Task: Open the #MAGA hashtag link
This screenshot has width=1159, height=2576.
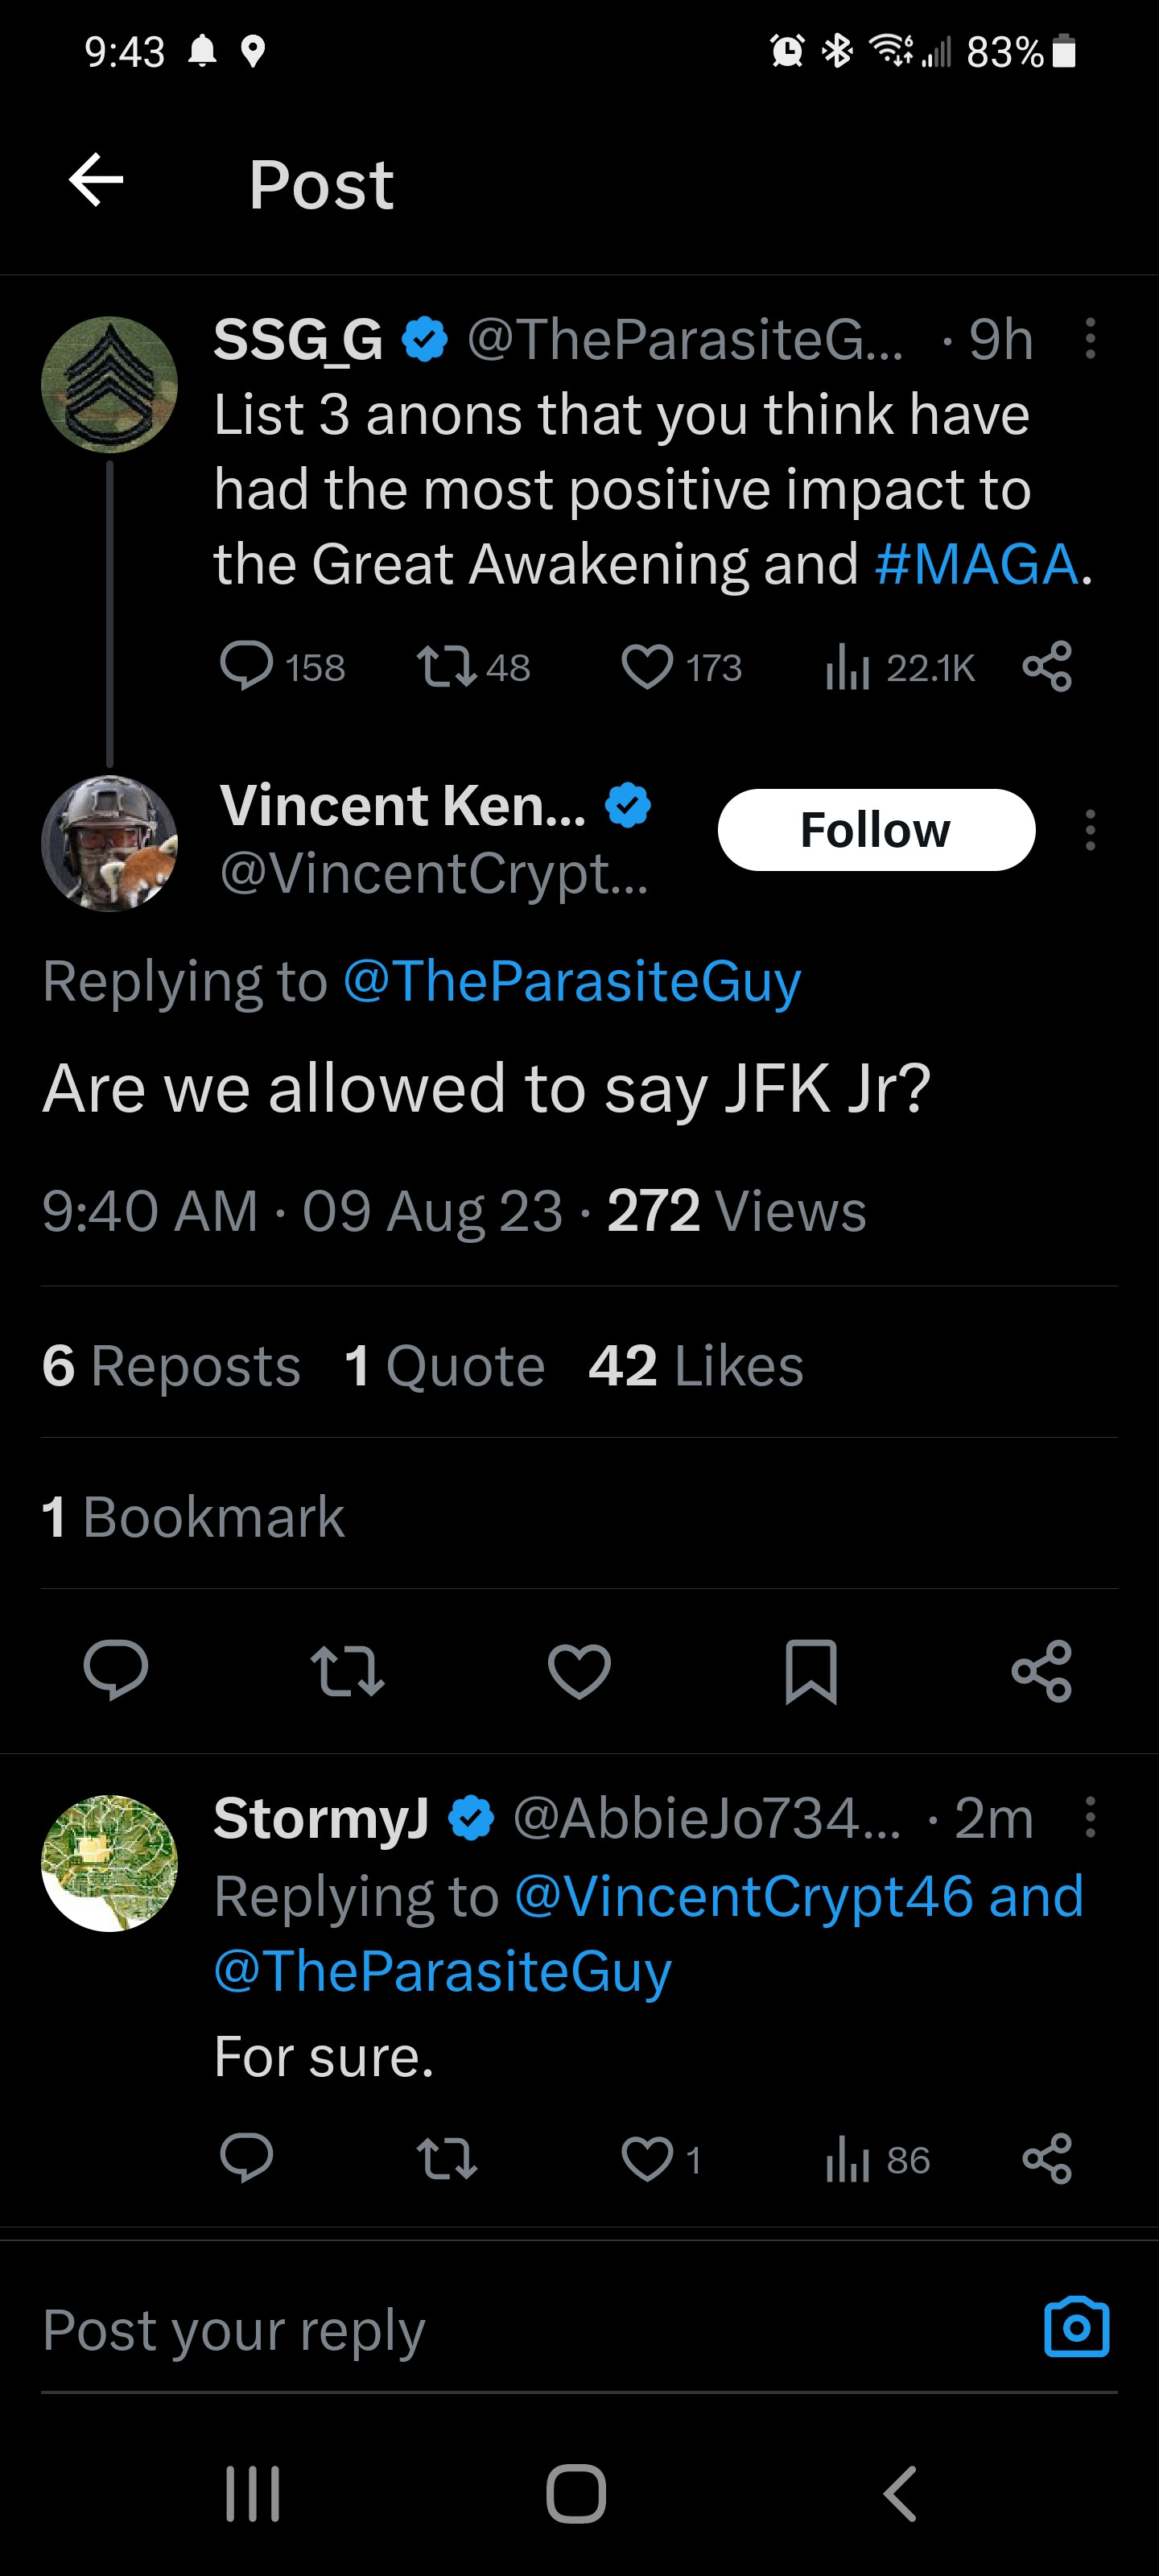Action: pos(975,564)
